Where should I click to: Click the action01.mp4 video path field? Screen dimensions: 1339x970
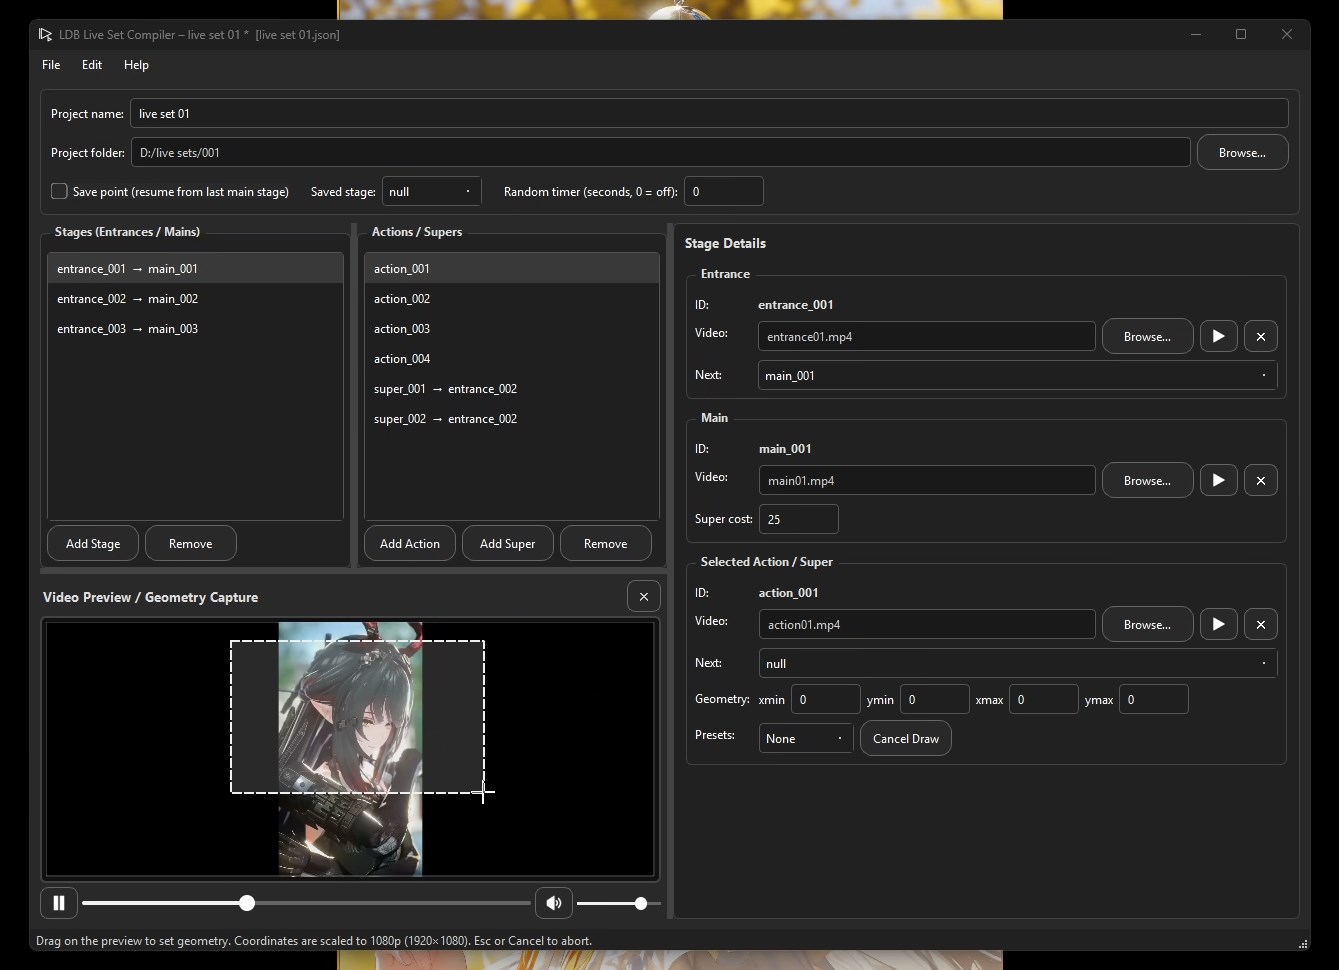[x=927, y=625]
